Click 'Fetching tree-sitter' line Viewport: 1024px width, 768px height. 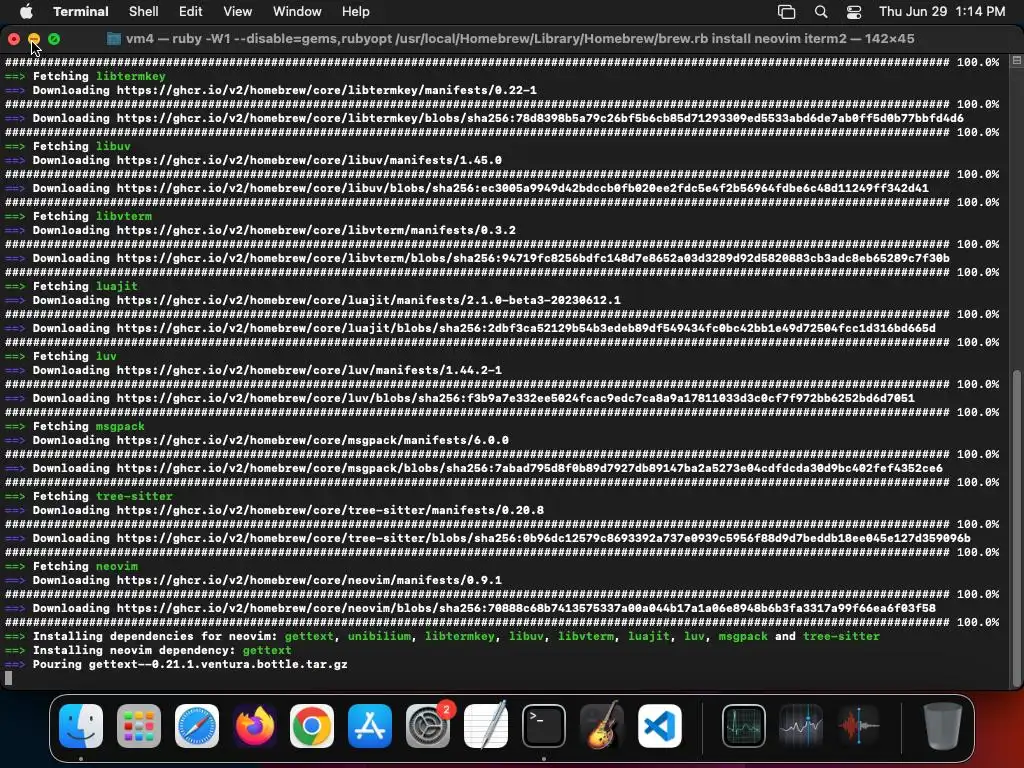[89, 496]
